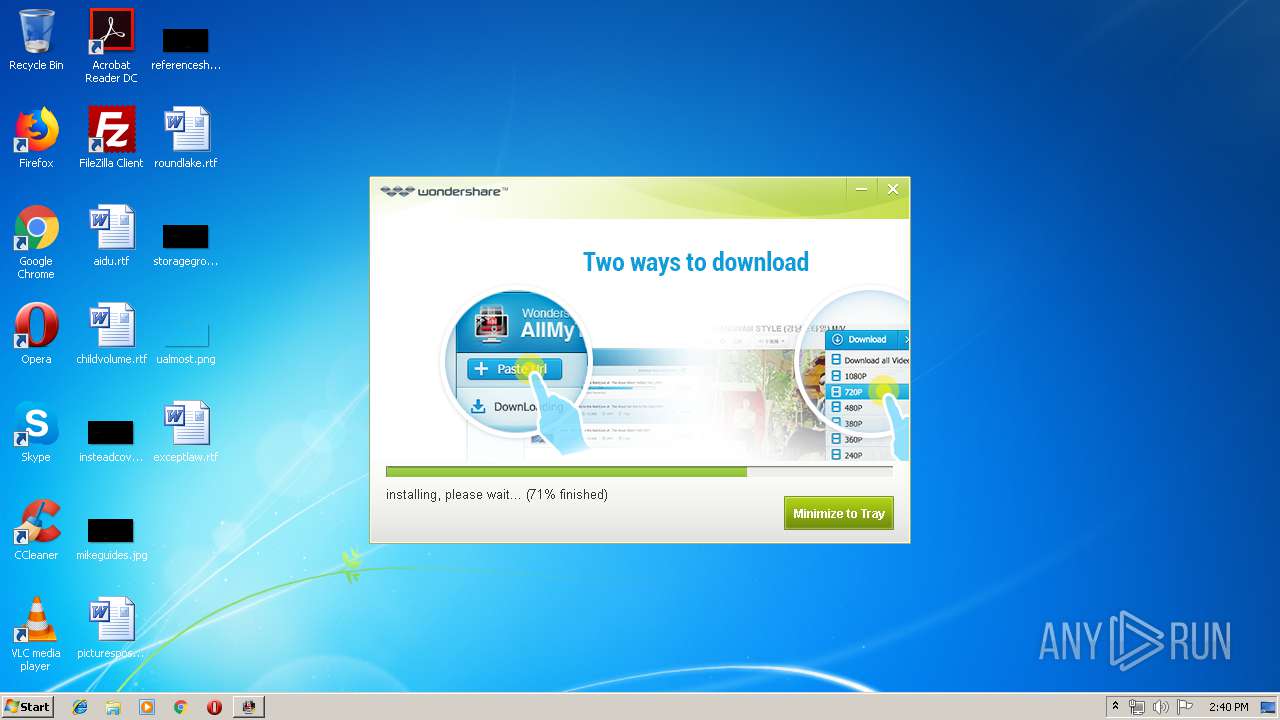1280x720 pixels.
Task: Open the Recycle Bin desktop icon
Action: click(x=36, y=41)
